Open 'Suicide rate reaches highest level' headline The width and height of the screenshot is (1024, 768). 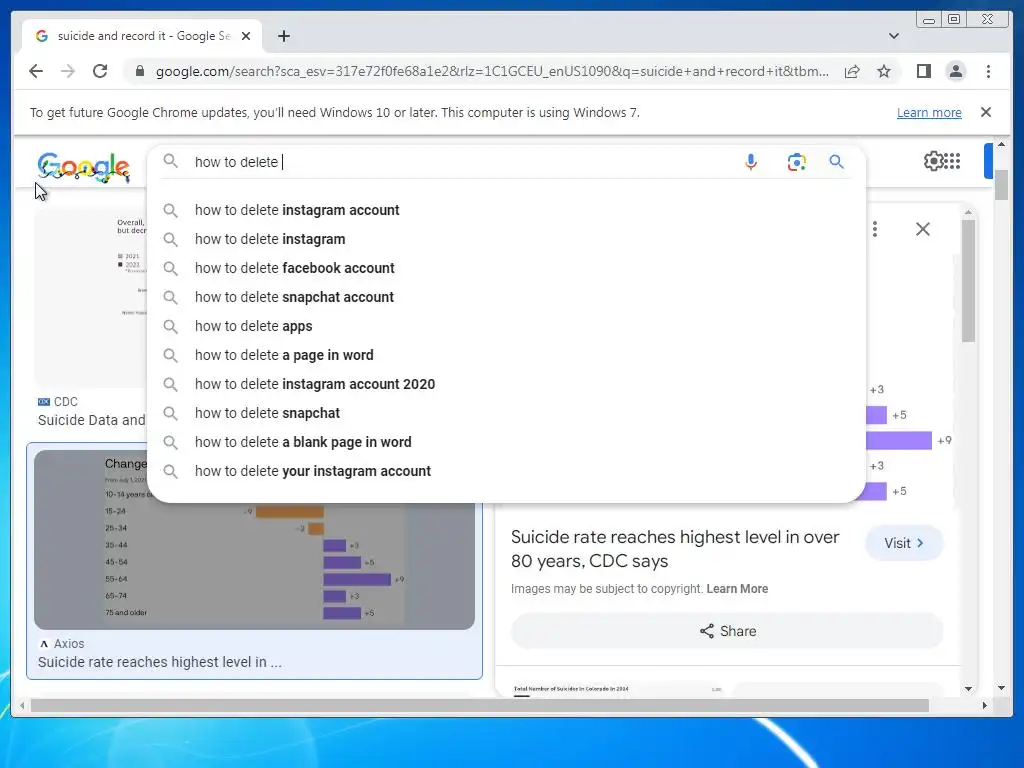[675, 549]
